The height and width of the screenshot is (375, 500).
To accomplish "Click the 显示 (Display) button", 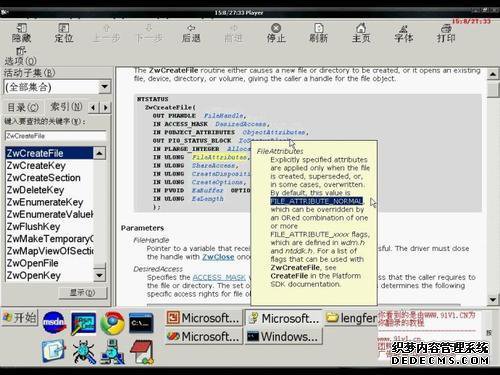I will (x=83, y=293).
